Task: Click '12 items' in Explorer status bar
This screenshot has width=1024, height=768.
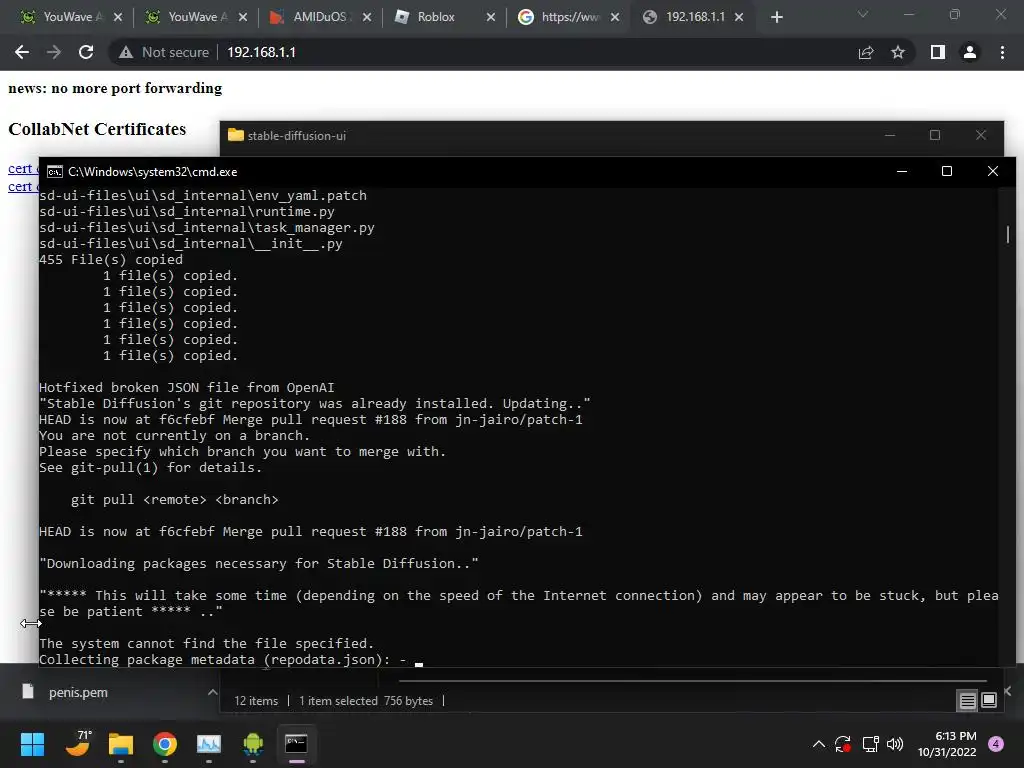Action: point(256,701)
